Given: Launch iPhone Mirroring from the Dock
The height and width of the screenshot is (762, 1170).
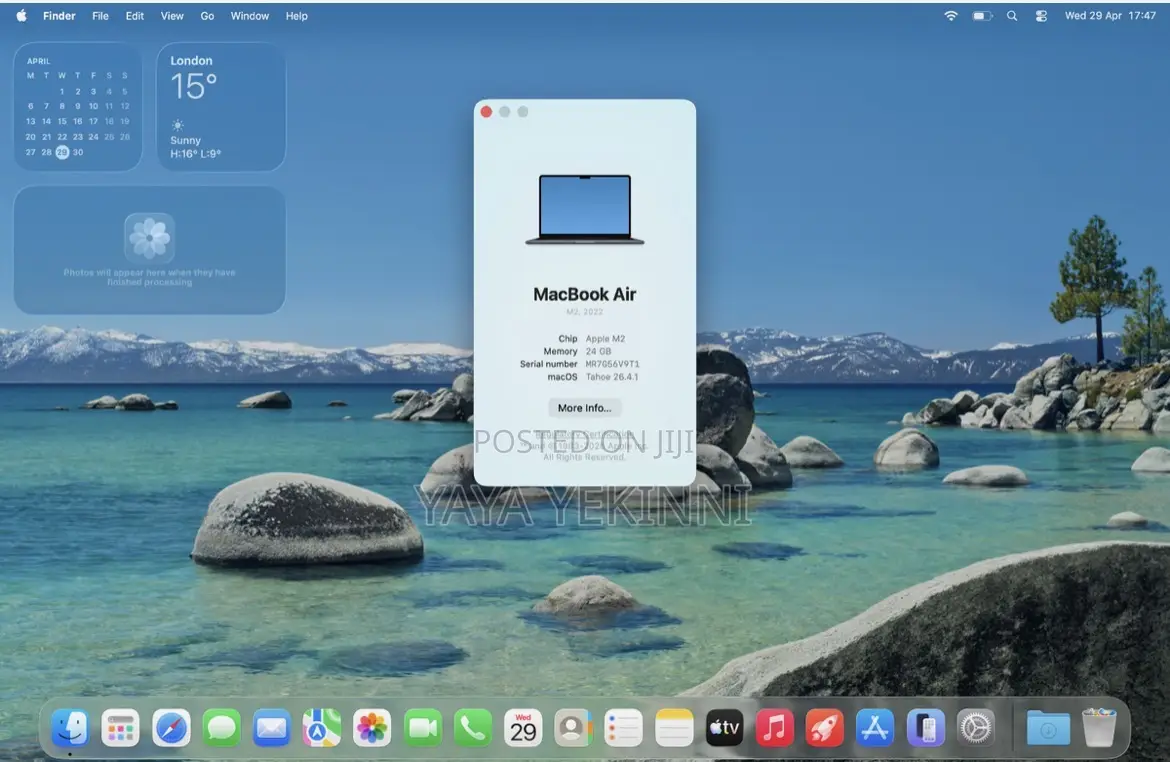Looking at the screenshot, I should click(x=925, y=728).
